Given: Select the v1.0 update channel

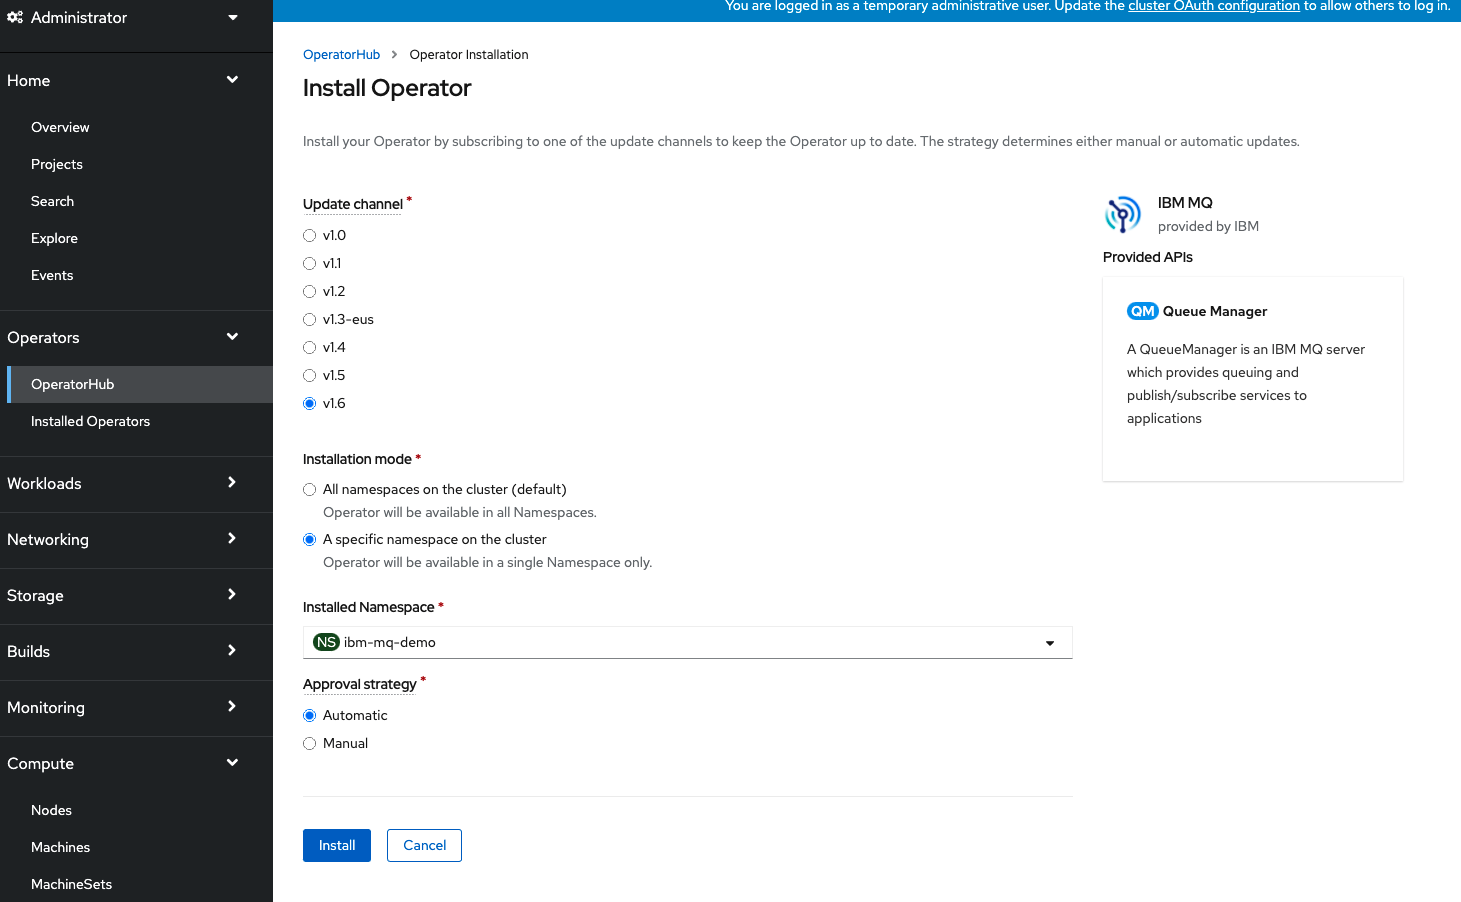Looking at the screenshot, I should point(310,236).
